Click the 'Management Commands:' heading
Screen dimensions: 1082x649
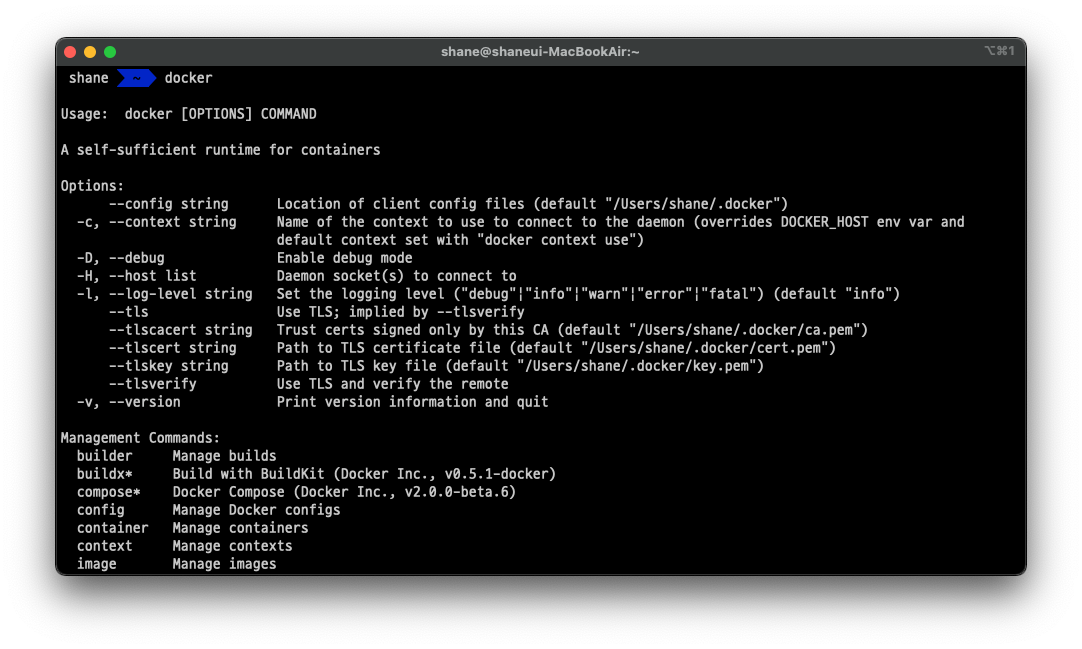pyautogui.click(x=140, y=437)
